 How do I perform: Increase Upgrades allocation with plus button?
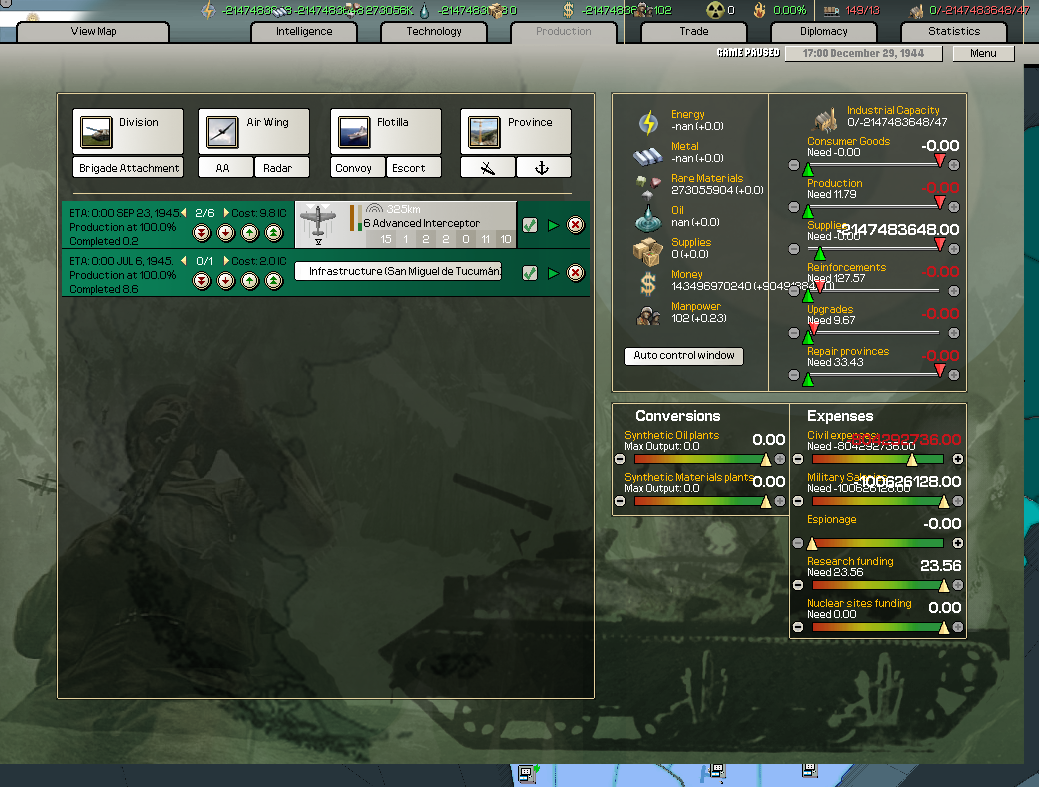(x=954, y=333)
